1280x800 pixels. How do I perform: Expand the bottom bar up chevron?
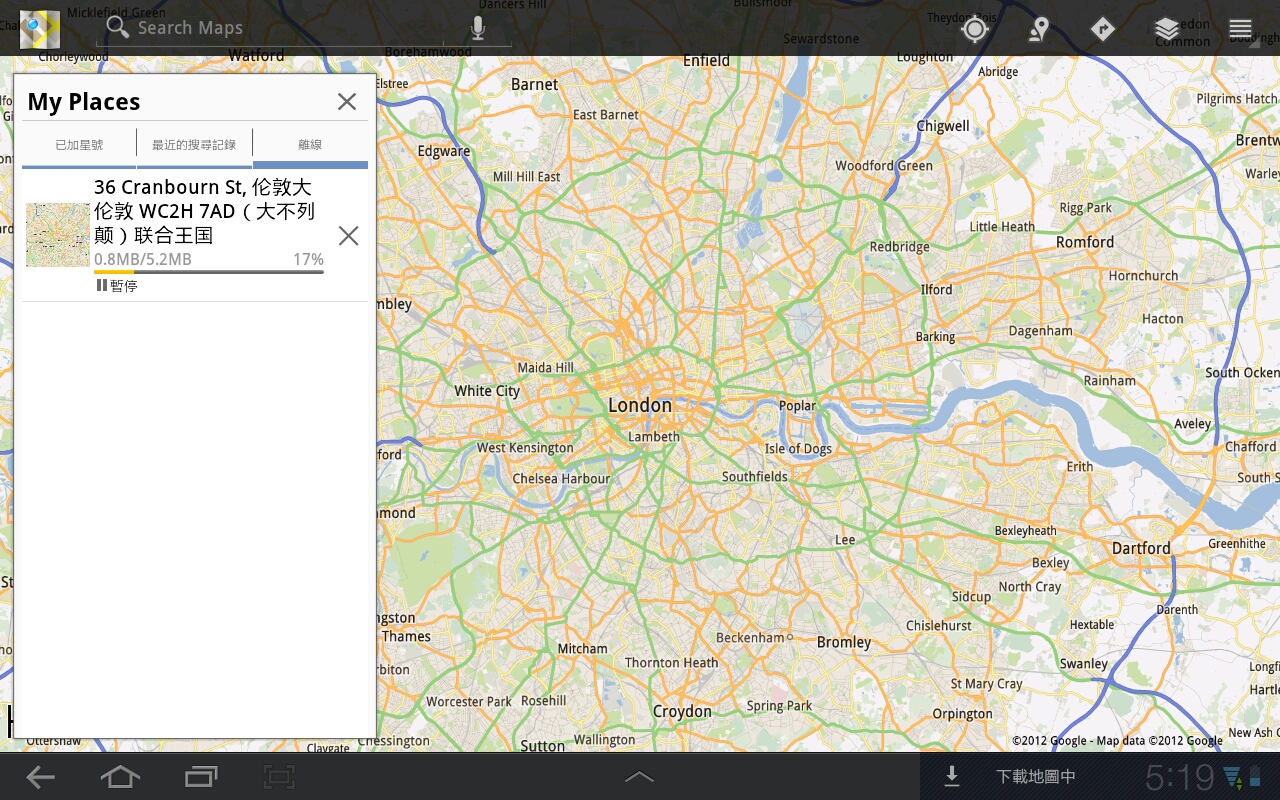pyautogui.click(x=639, y=776)
